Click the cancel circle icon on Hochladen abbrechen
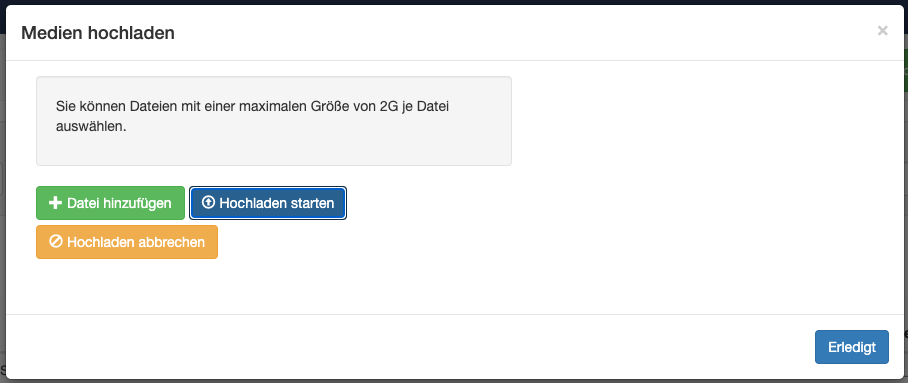The width and height of the screenshot is (908, 383). click(56, 242)
